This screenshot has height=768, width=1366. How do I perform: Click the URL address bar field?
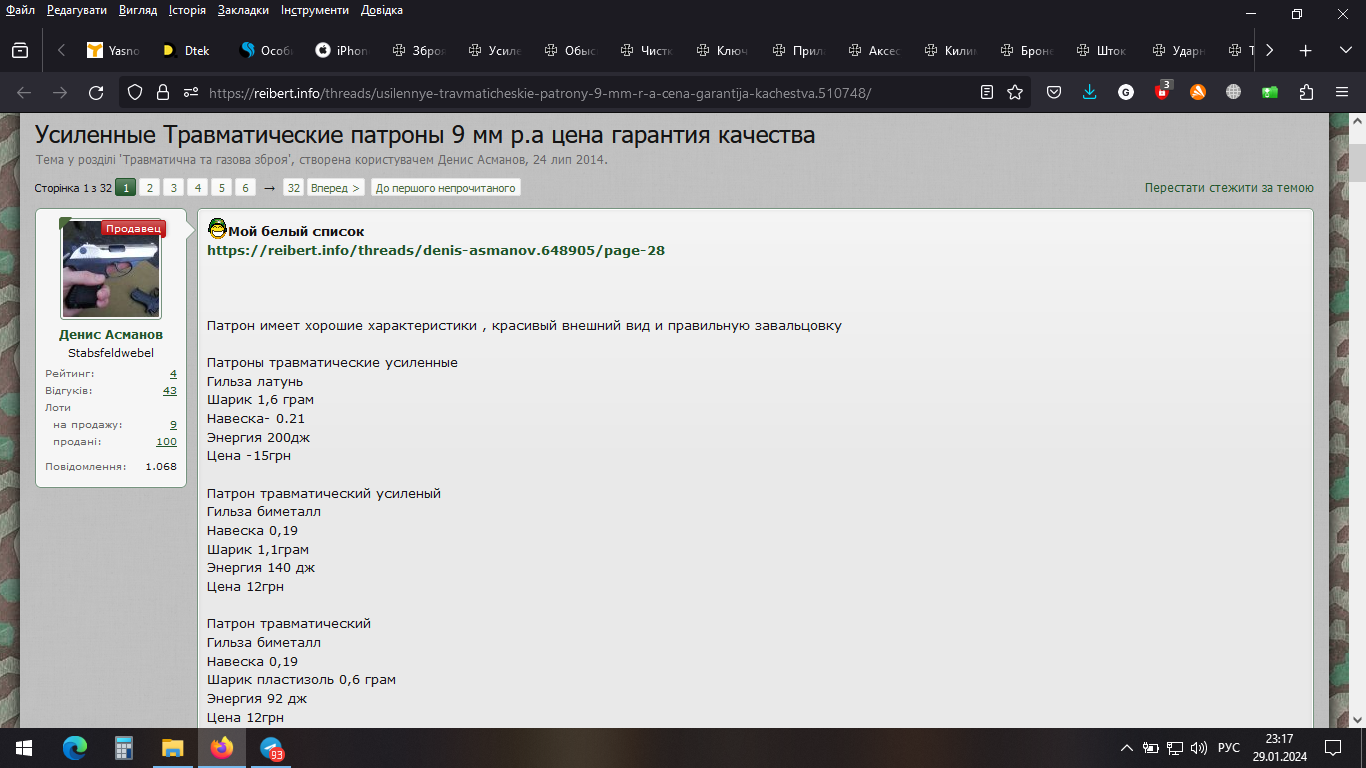click(580, 93)
